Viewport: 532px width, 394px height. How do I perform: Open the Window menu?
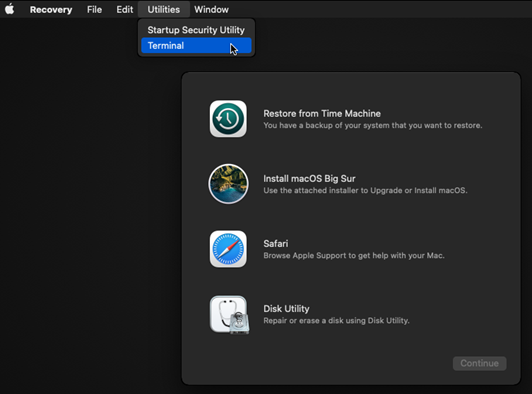tap(211, 10)
